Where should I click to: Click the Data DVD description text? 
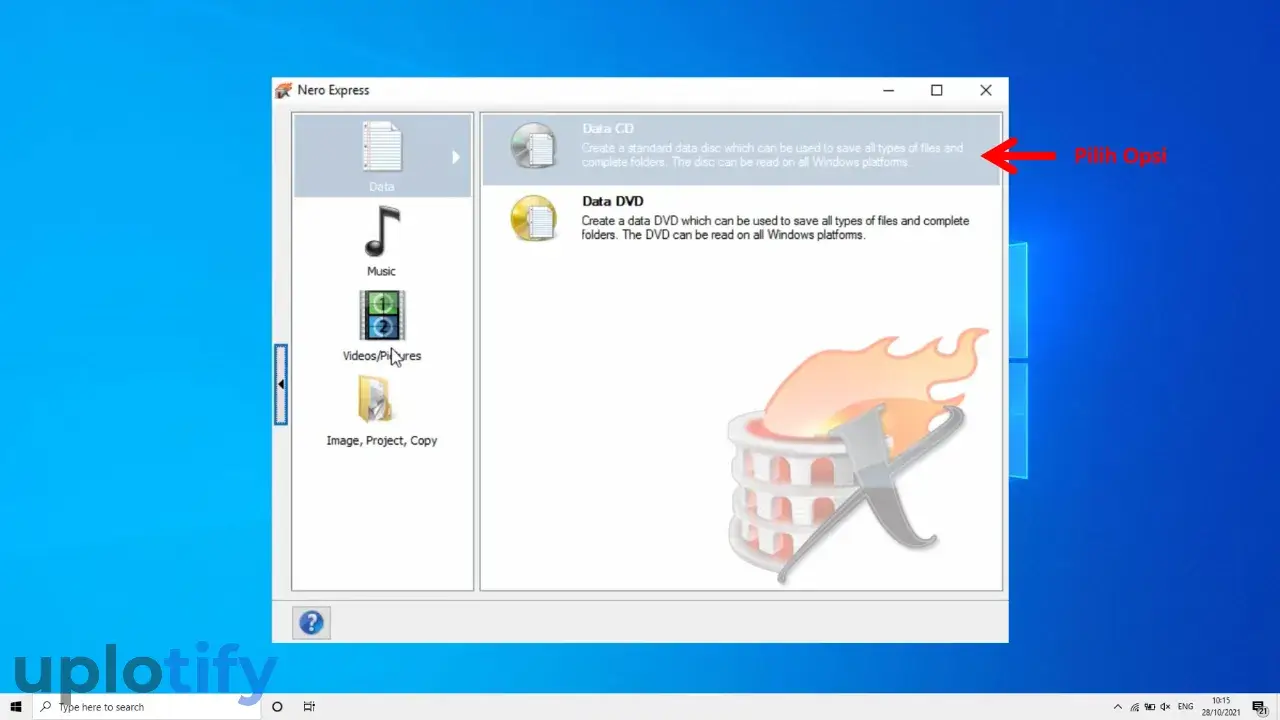tap(775, 228)
